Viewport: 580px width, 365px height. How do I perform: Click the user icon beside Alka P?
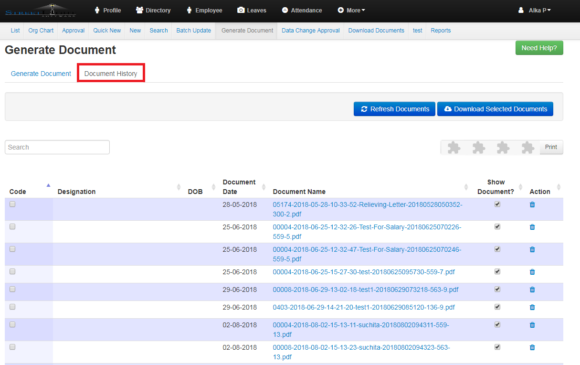(x=521, y=10)
